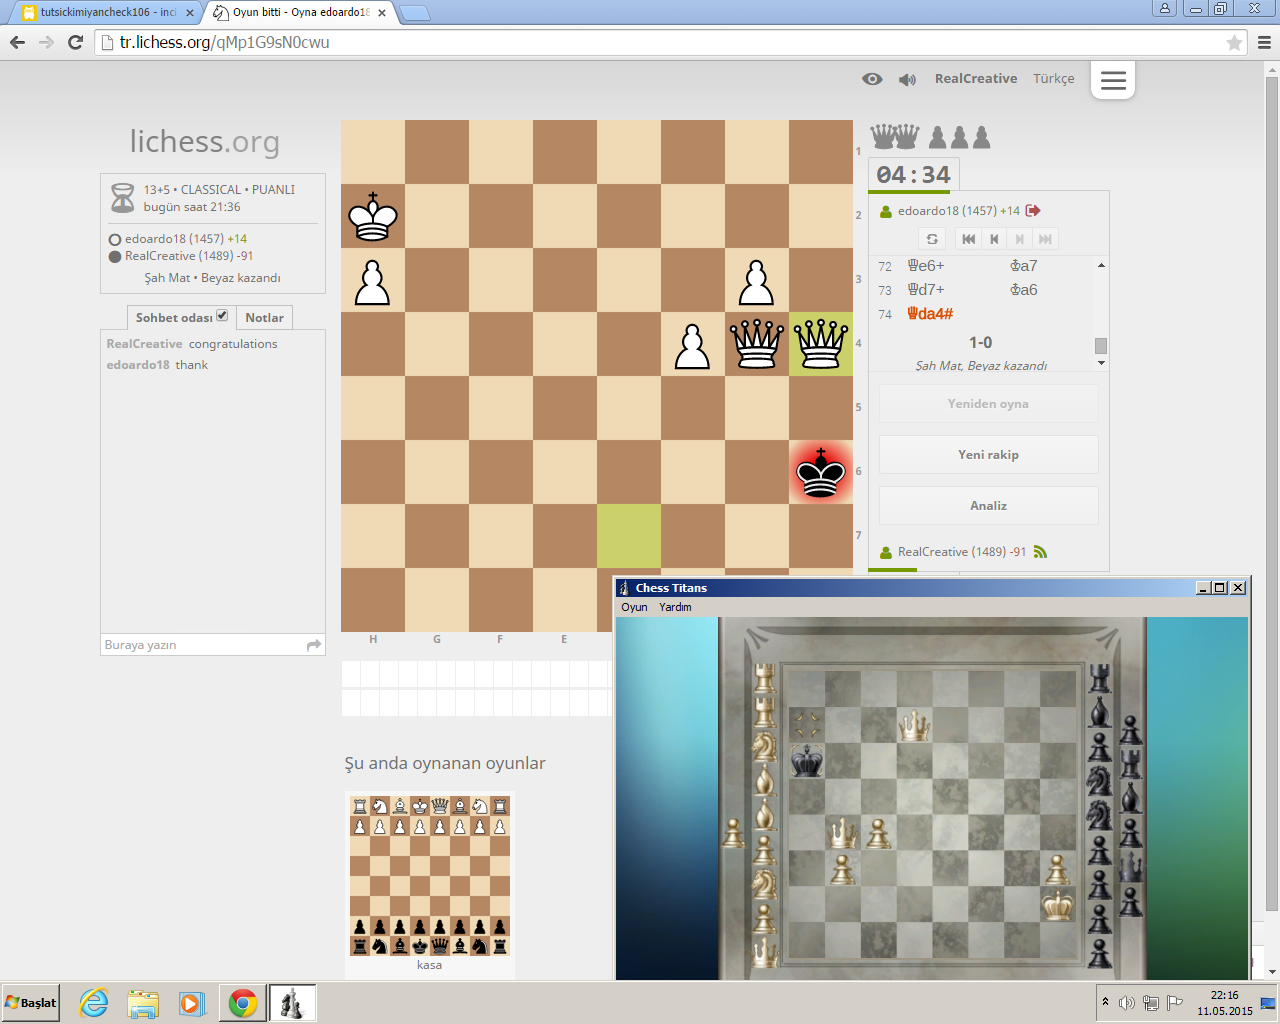This screenshot has height=1024, width=1280.
Task: Jump to last move in replay
Action: [x=1045, y=239]
